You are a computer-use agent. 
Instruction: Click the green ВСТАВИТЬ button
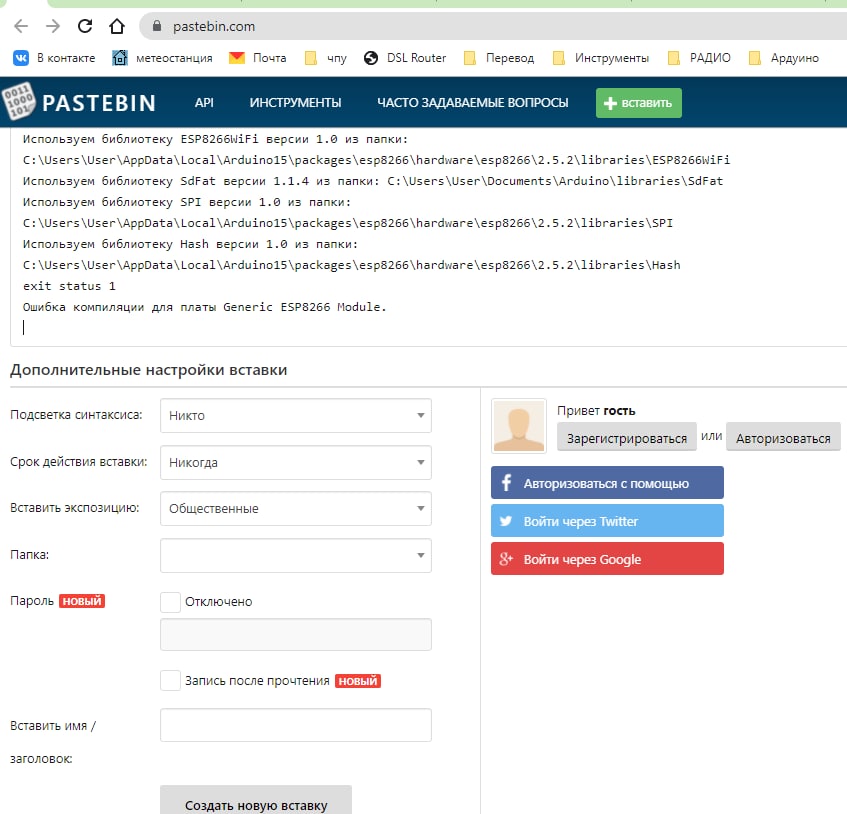pos(638,103)
